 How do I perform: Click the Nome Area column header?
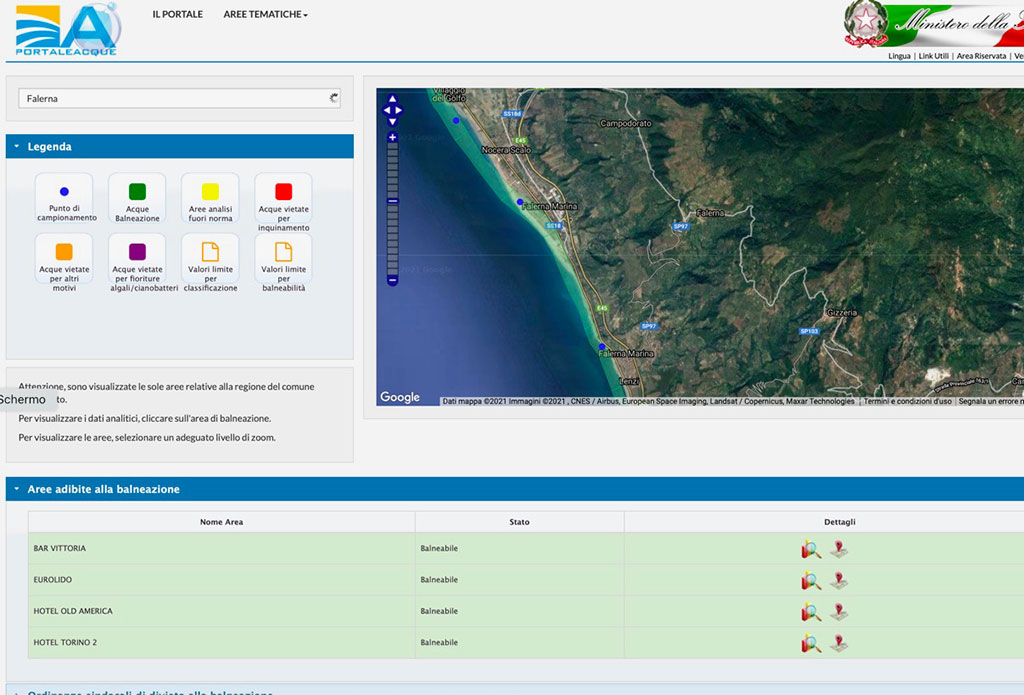coord(221,522)
